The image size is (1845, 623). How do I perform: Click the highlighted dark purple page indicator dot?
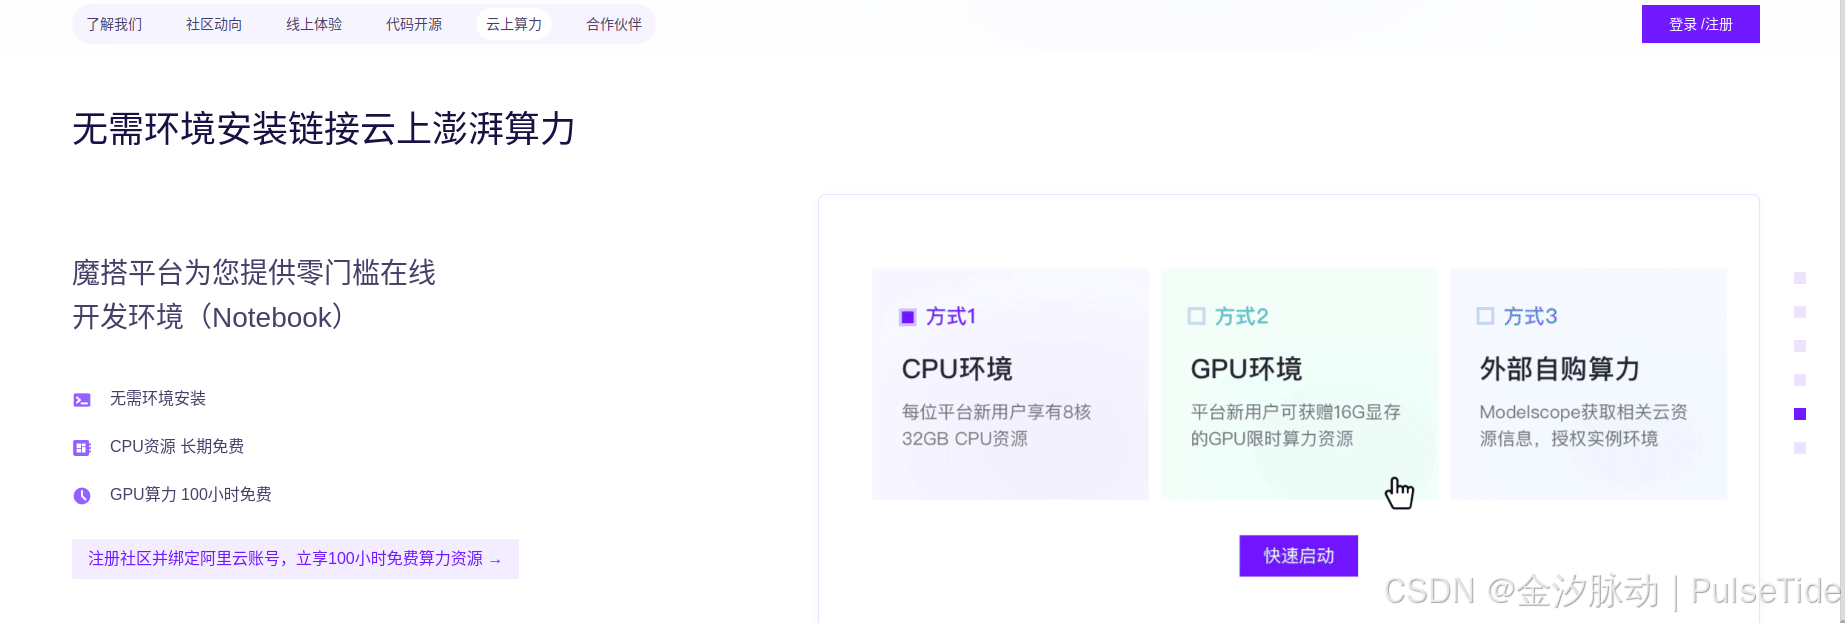point(1800,414)
